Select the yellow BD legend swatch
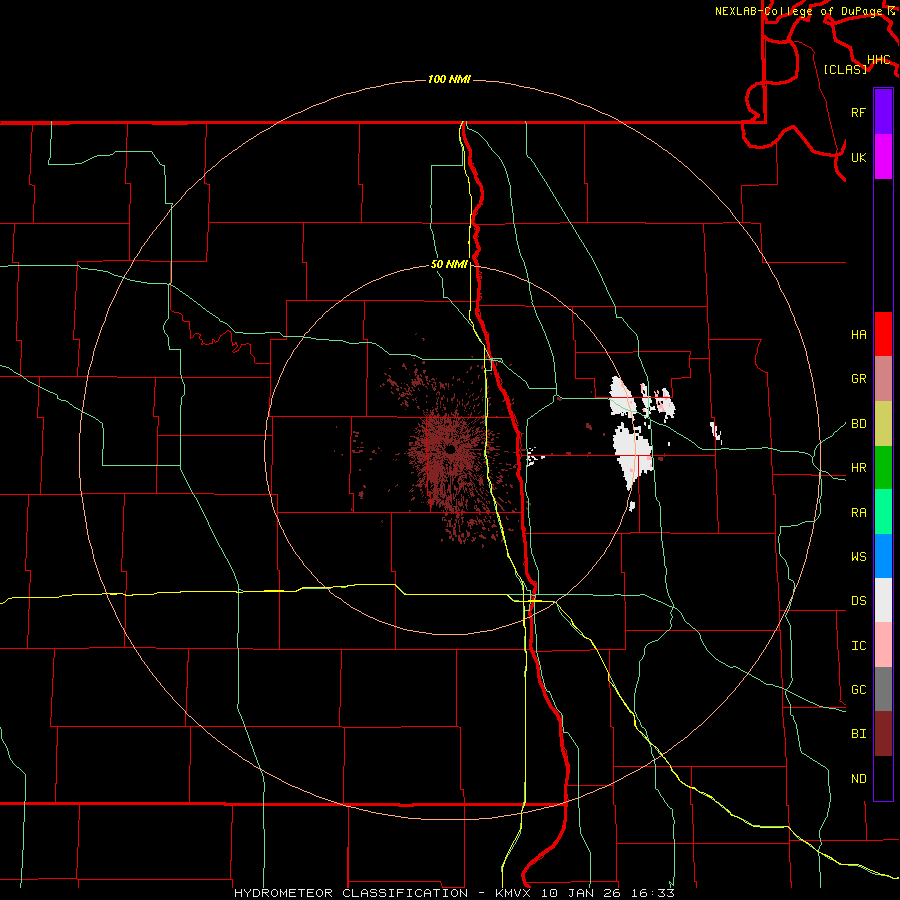Image resolution: width=900 pixels, height=900 pixels. (x=883, y=423)
